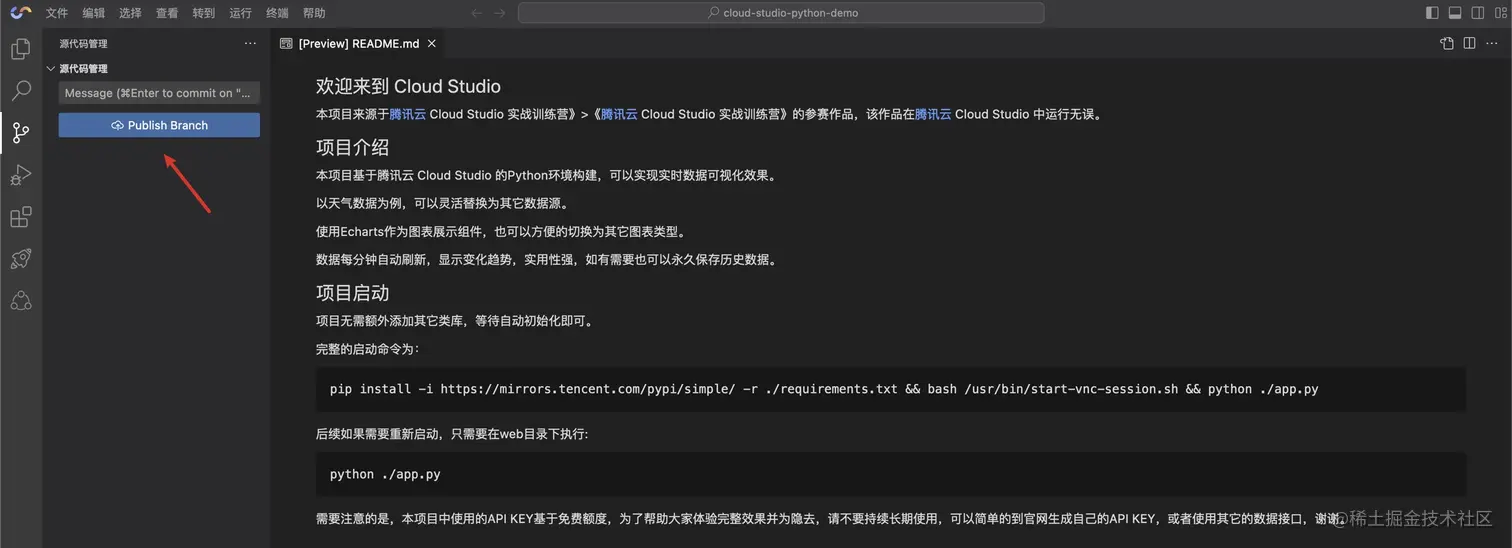Screen dimensions: 1512x548
Task: Click the Cloud Studio logo icon
Action: tap(21, 13)
